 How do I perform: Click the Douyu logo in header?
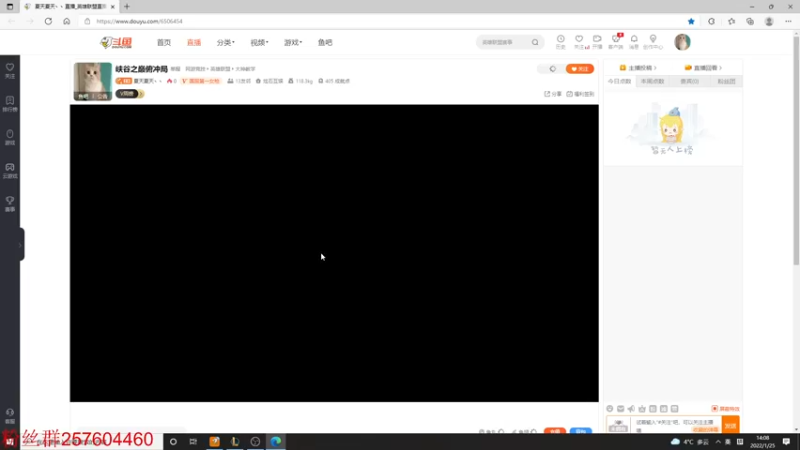tap(116, 42)
